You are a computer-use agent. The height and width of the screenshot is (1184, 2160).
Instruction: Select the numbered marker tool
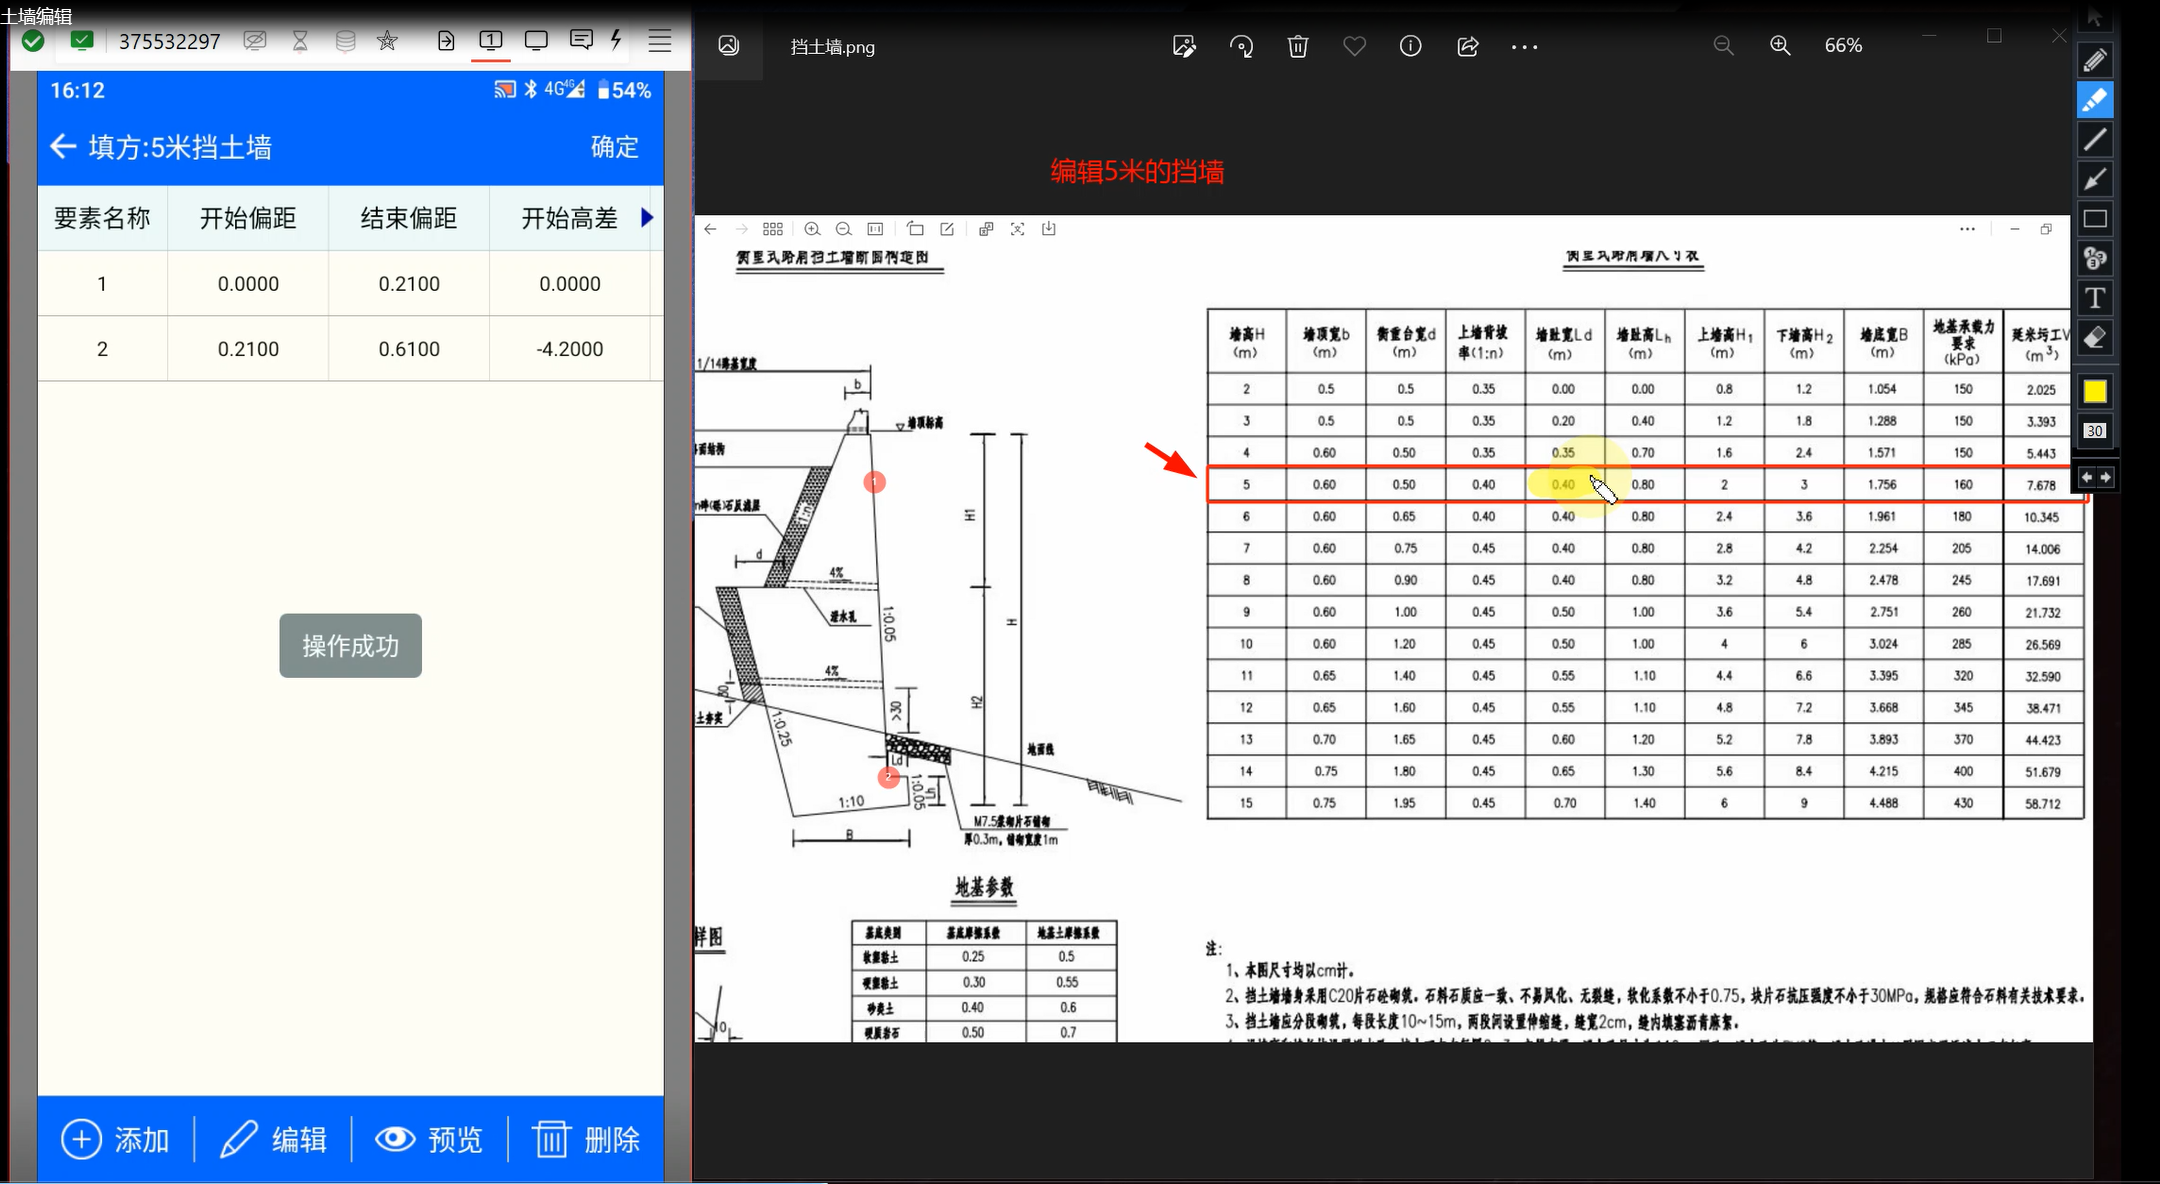click(2095, 259)
